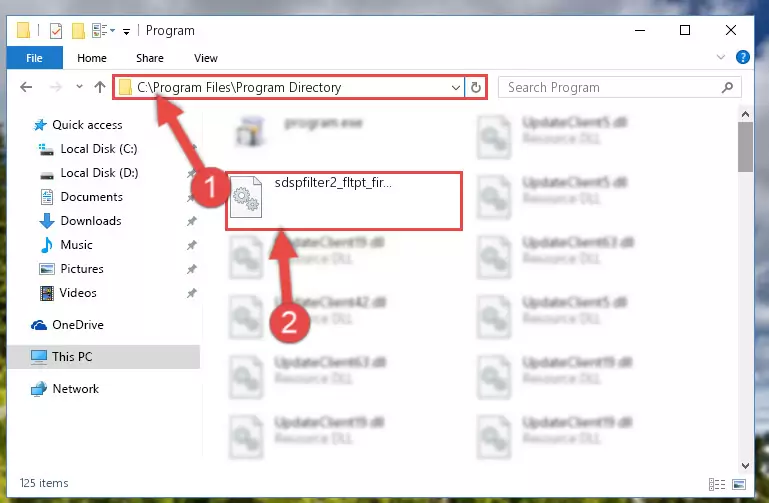Refresh the current folder view

[476, 87]
